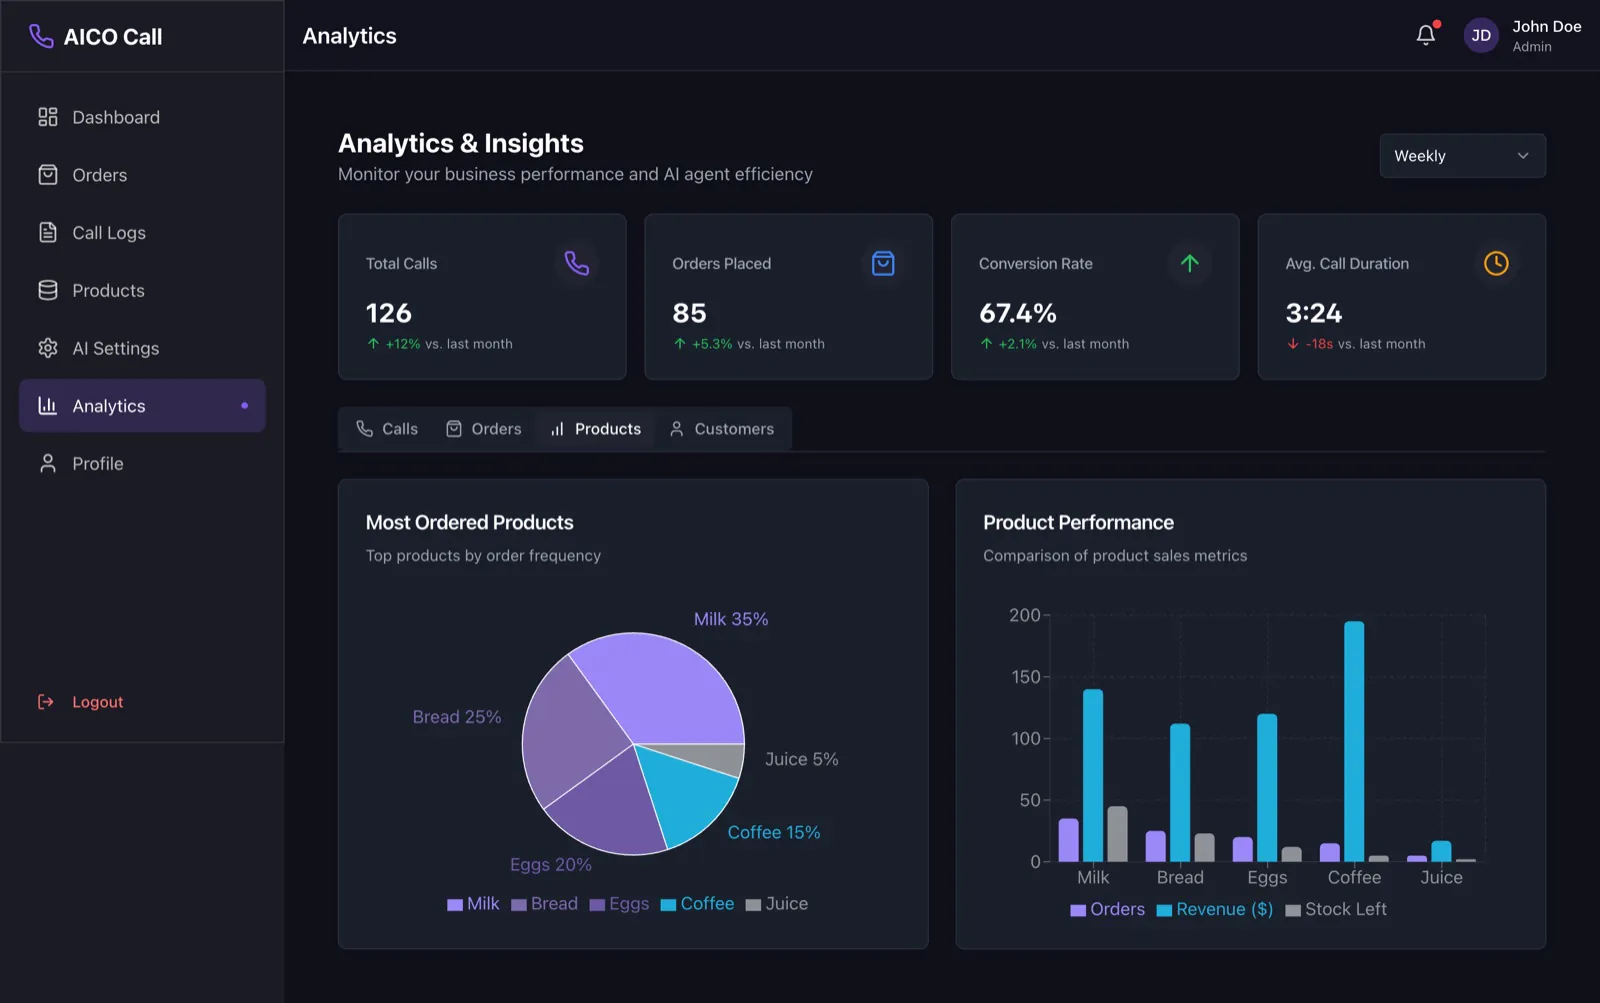Switch to the Customers tab
Screen dimensions: 1600x1003
721,429
